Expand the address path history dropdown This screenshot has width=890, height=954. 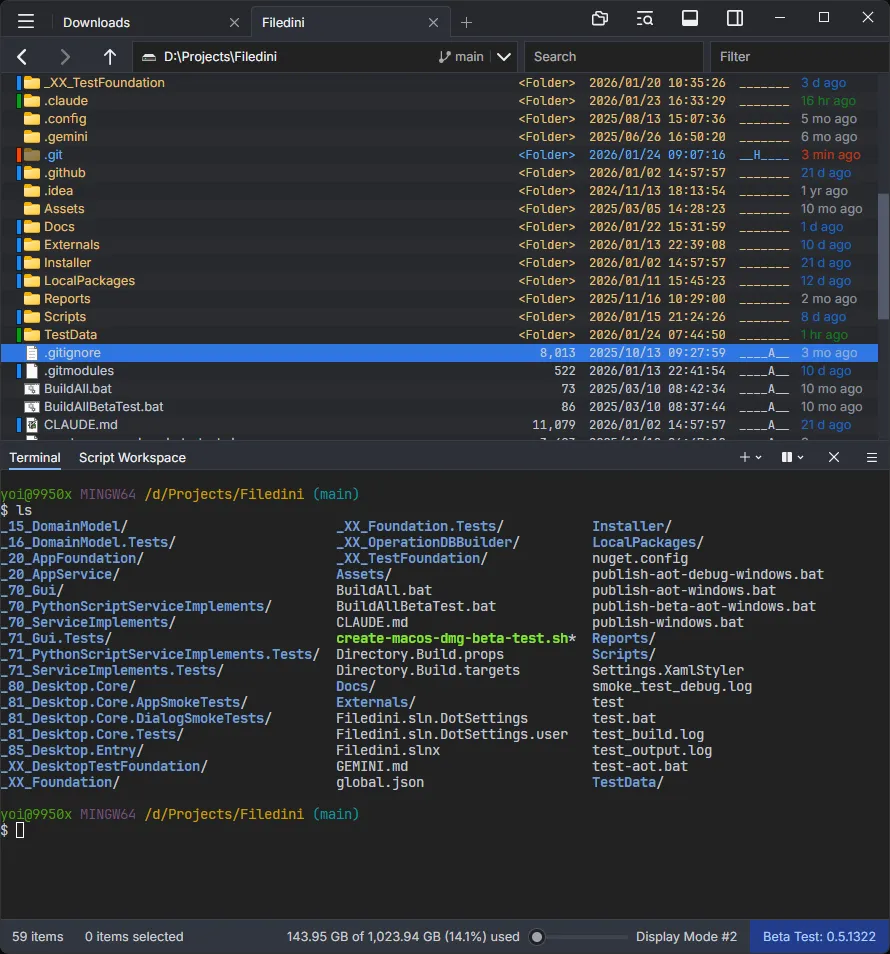pos(504,57)
